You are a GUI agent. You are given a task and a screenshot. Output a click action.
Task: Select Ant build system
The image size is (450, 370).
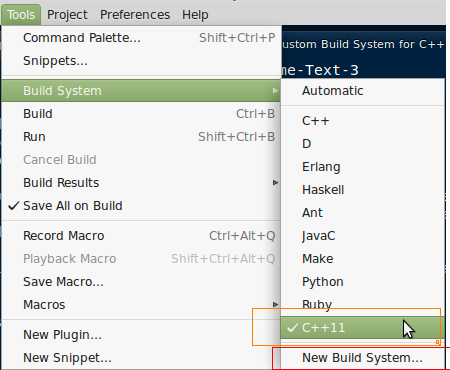click(363, 213)
